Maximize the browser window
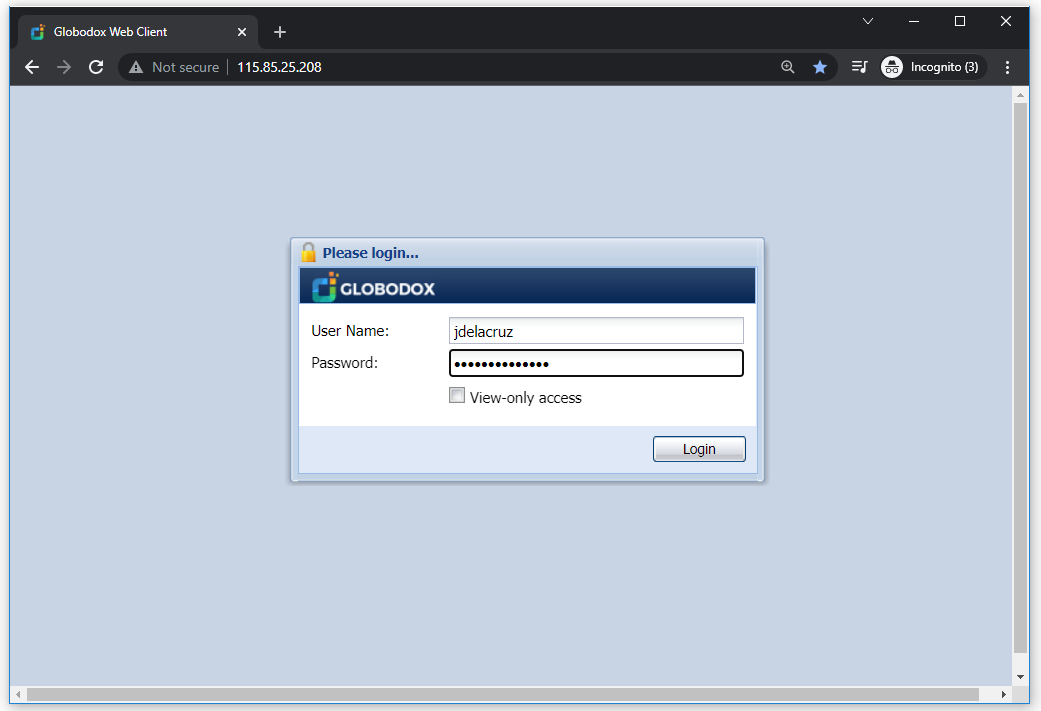 960,21
